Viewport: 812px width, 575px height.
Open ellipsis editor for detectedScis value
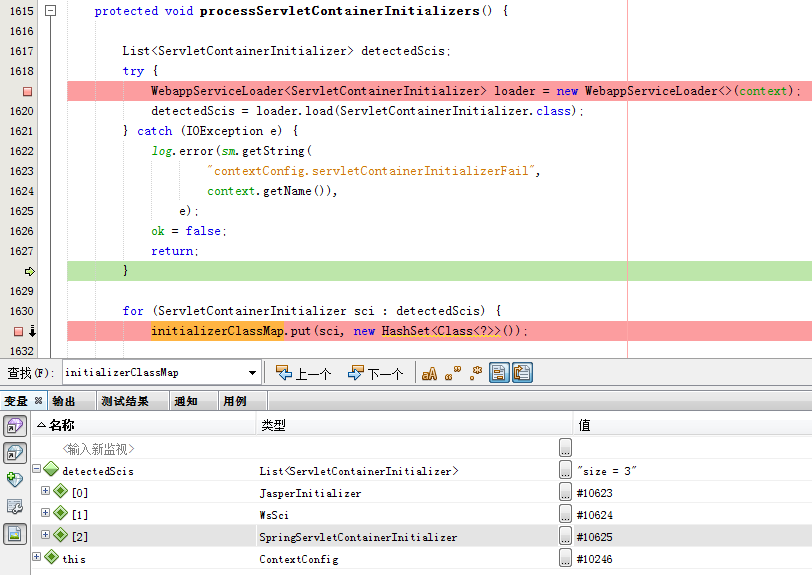[x=566, y=470]
